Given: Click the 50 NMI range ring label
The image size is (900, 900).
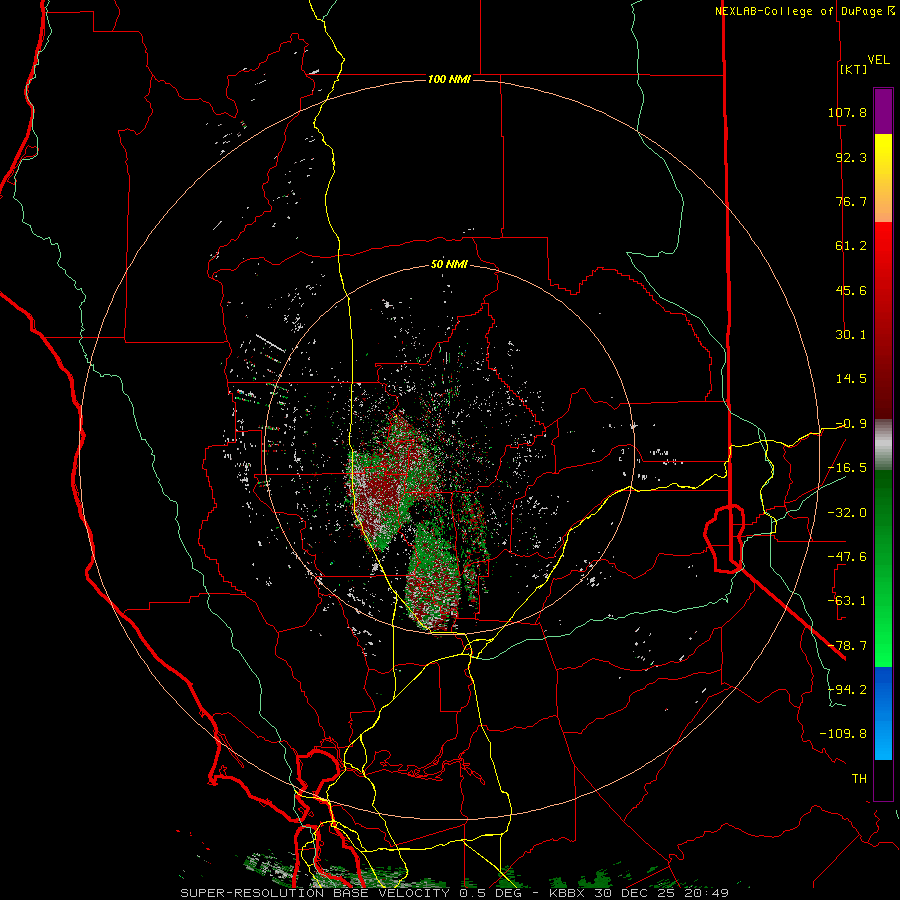Looking at the screenshot, I should coord(449,265).
